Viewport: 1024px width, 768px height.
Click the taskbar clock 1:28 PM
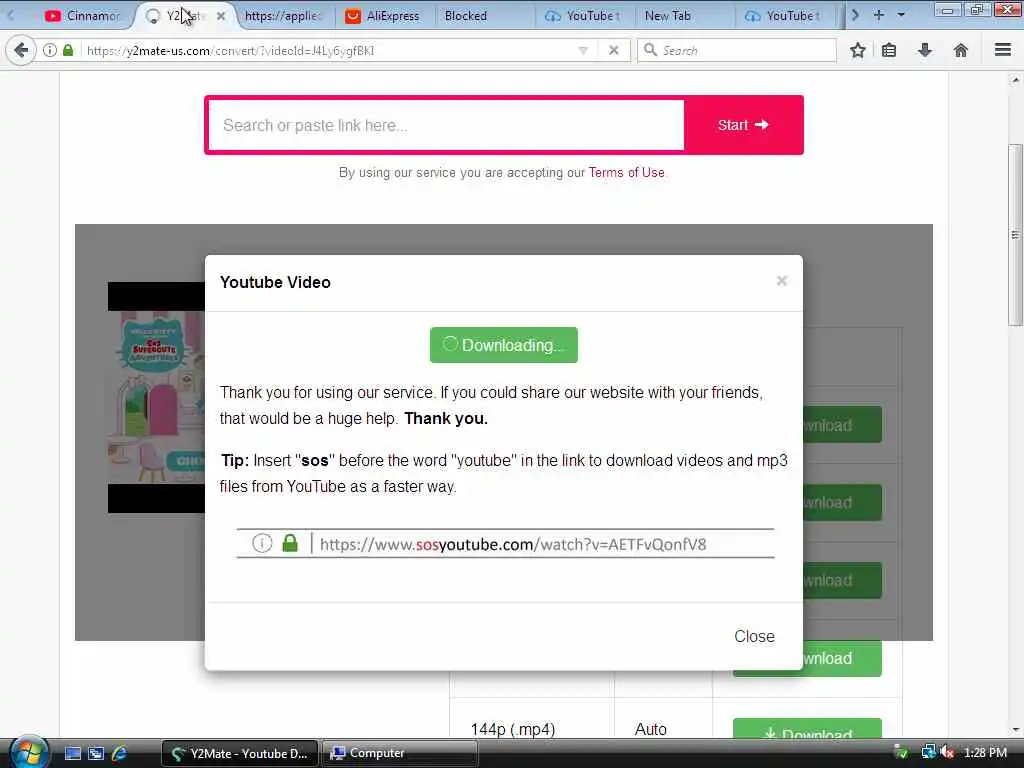pyautogui.click(x=985, y=752)
